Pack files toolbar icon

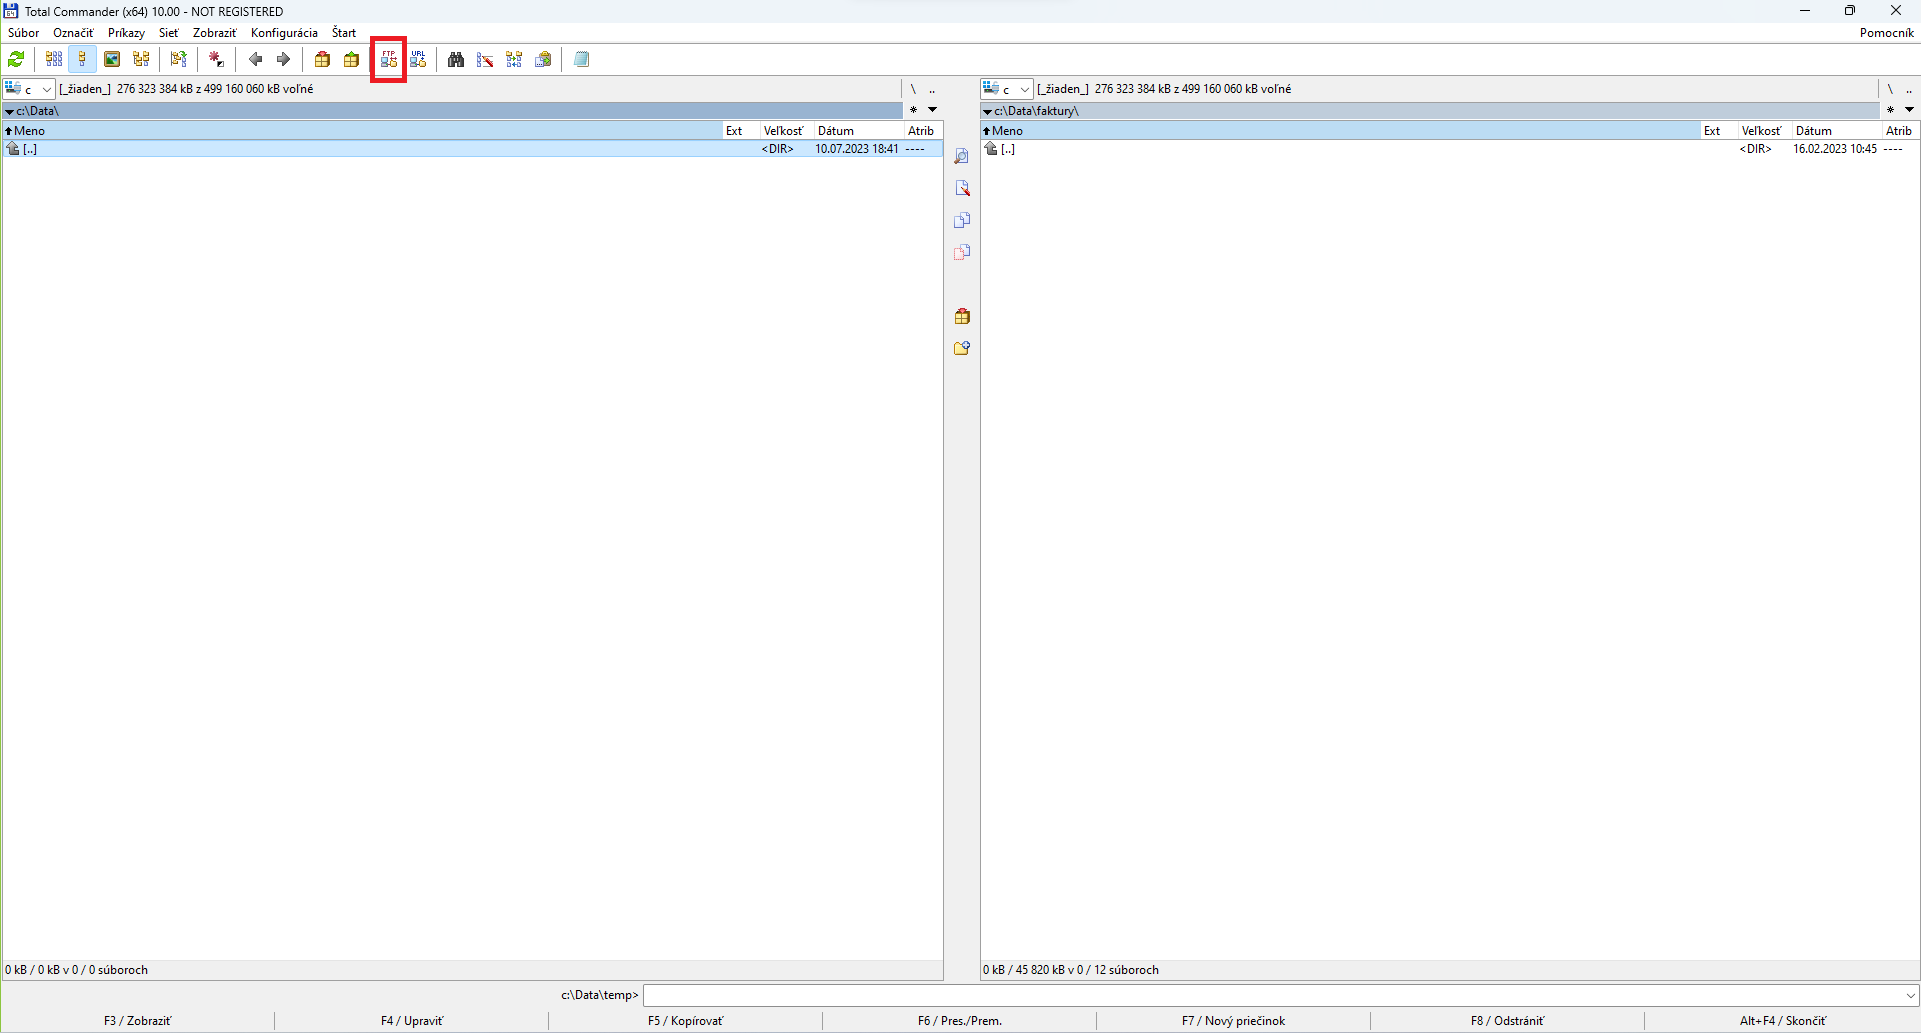322,59
